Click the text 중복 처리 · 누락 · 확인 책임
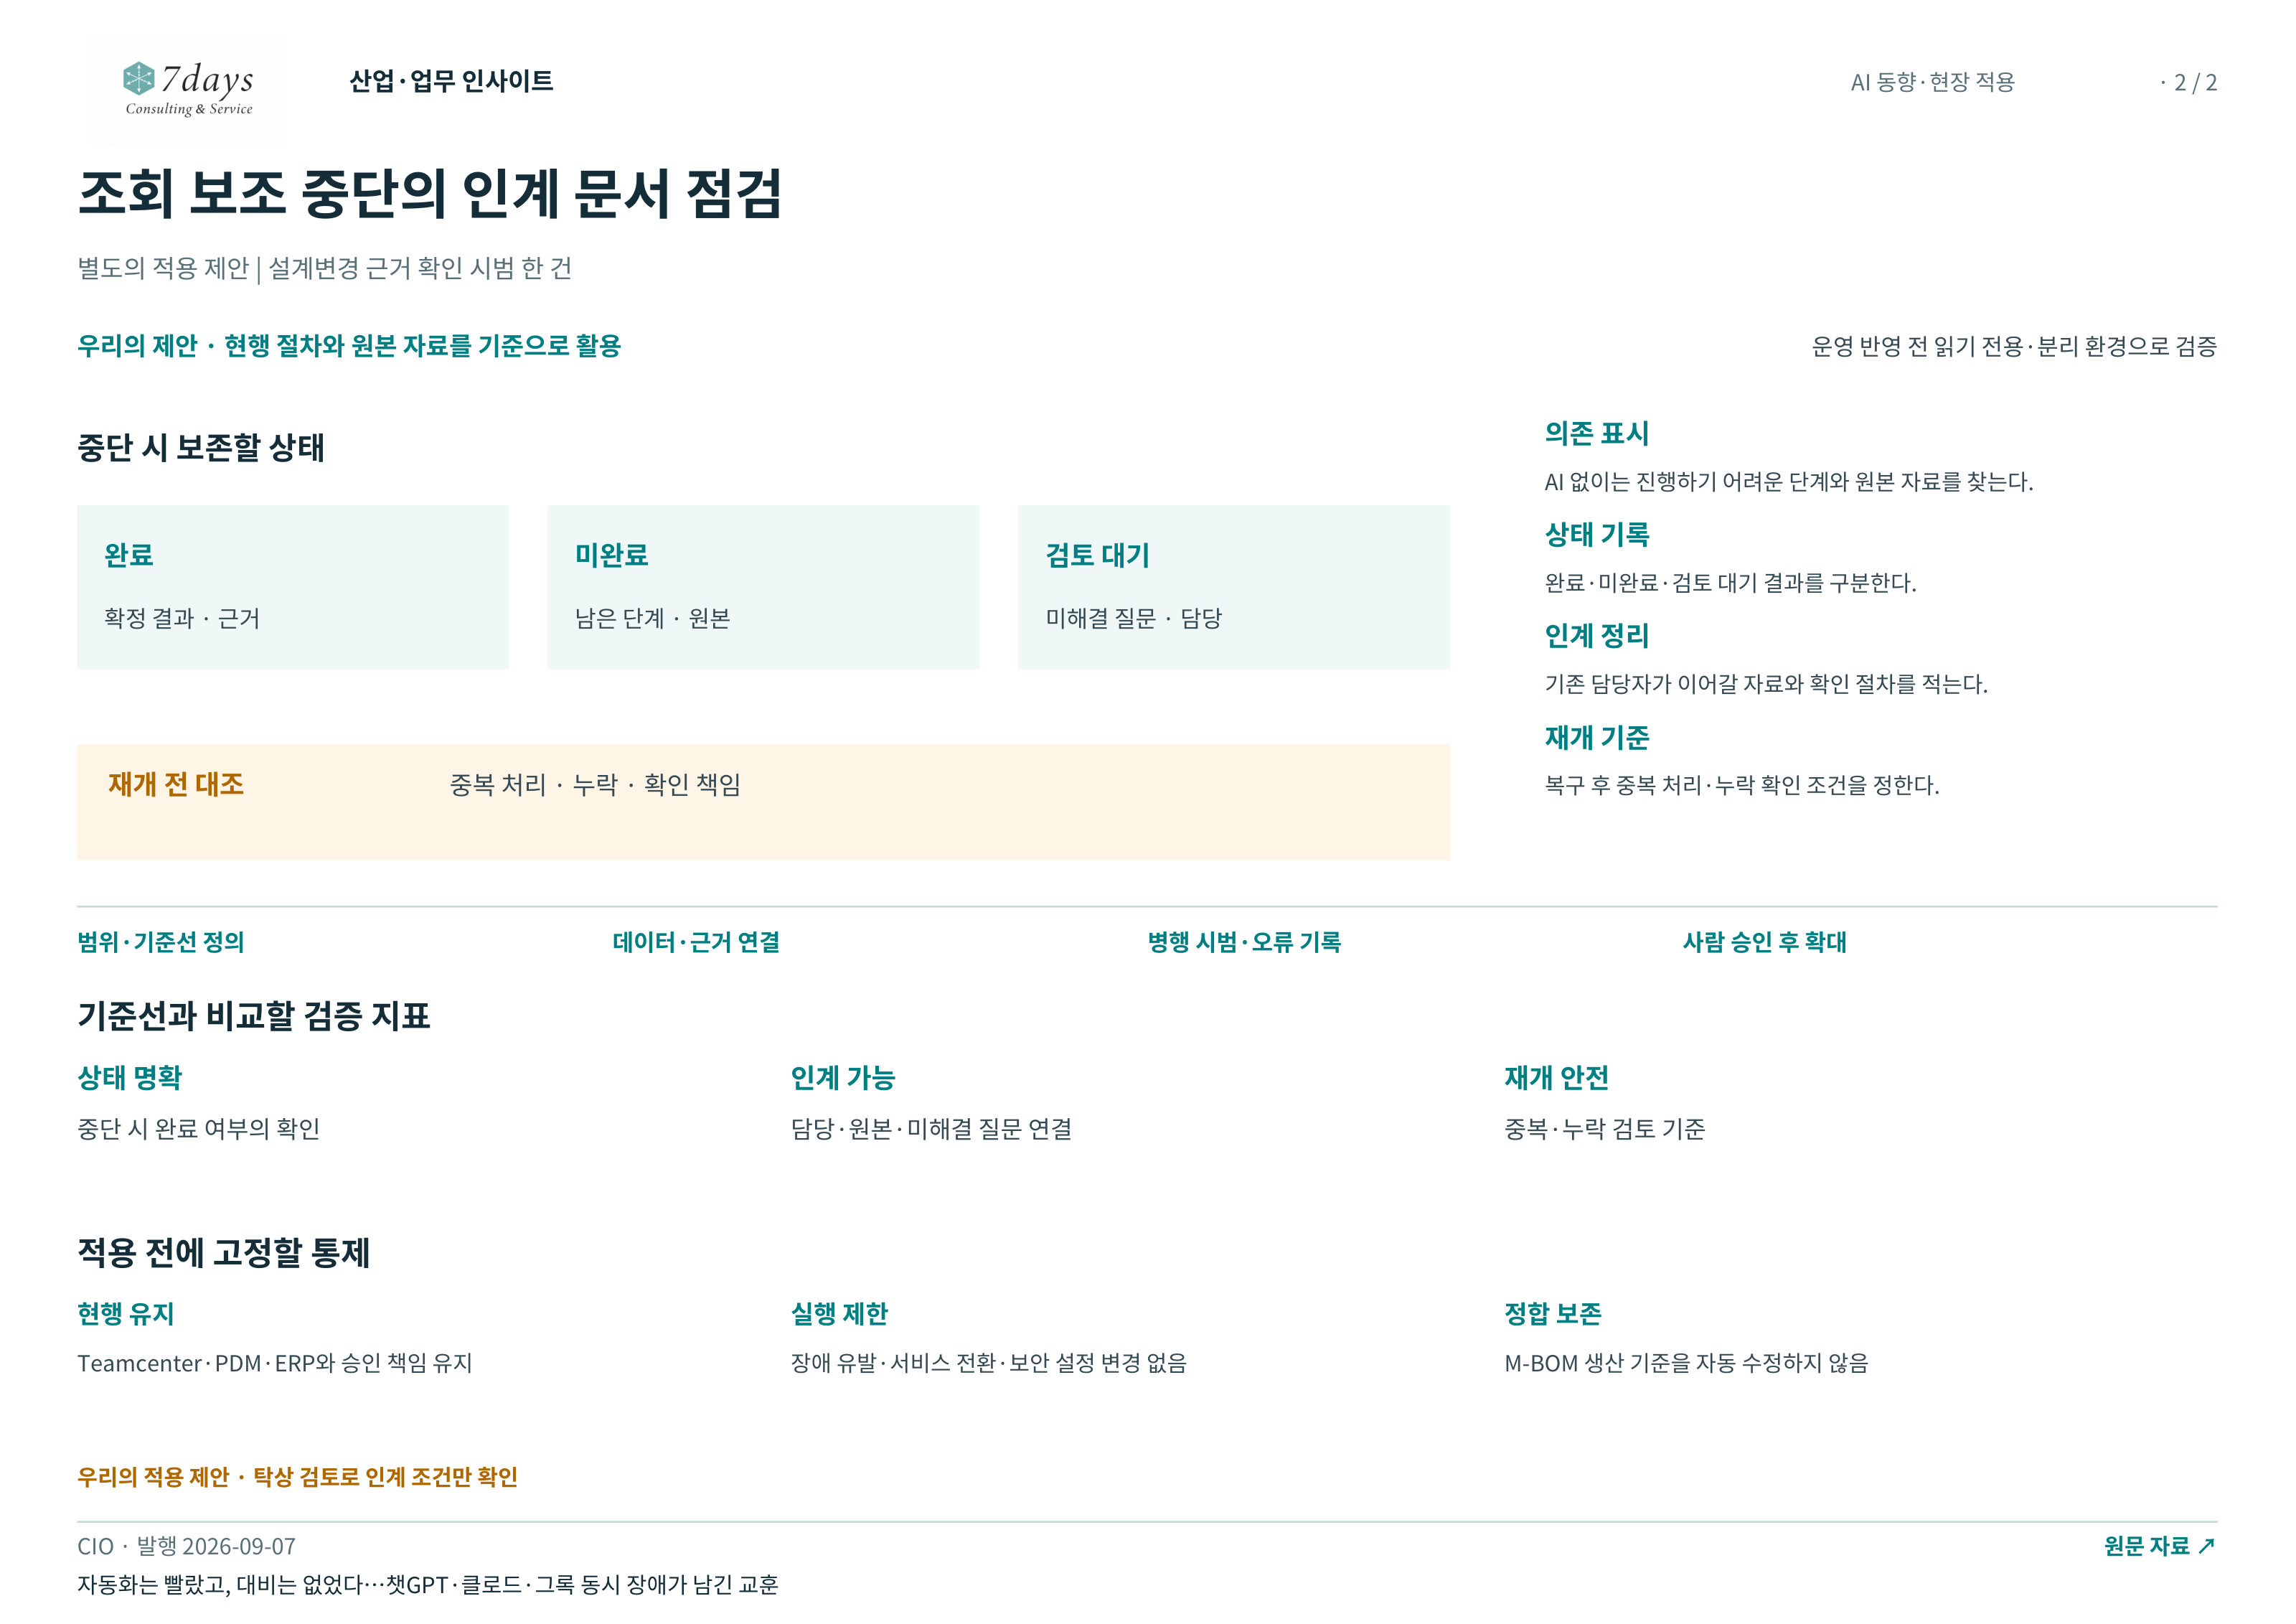 pos(595,785)
